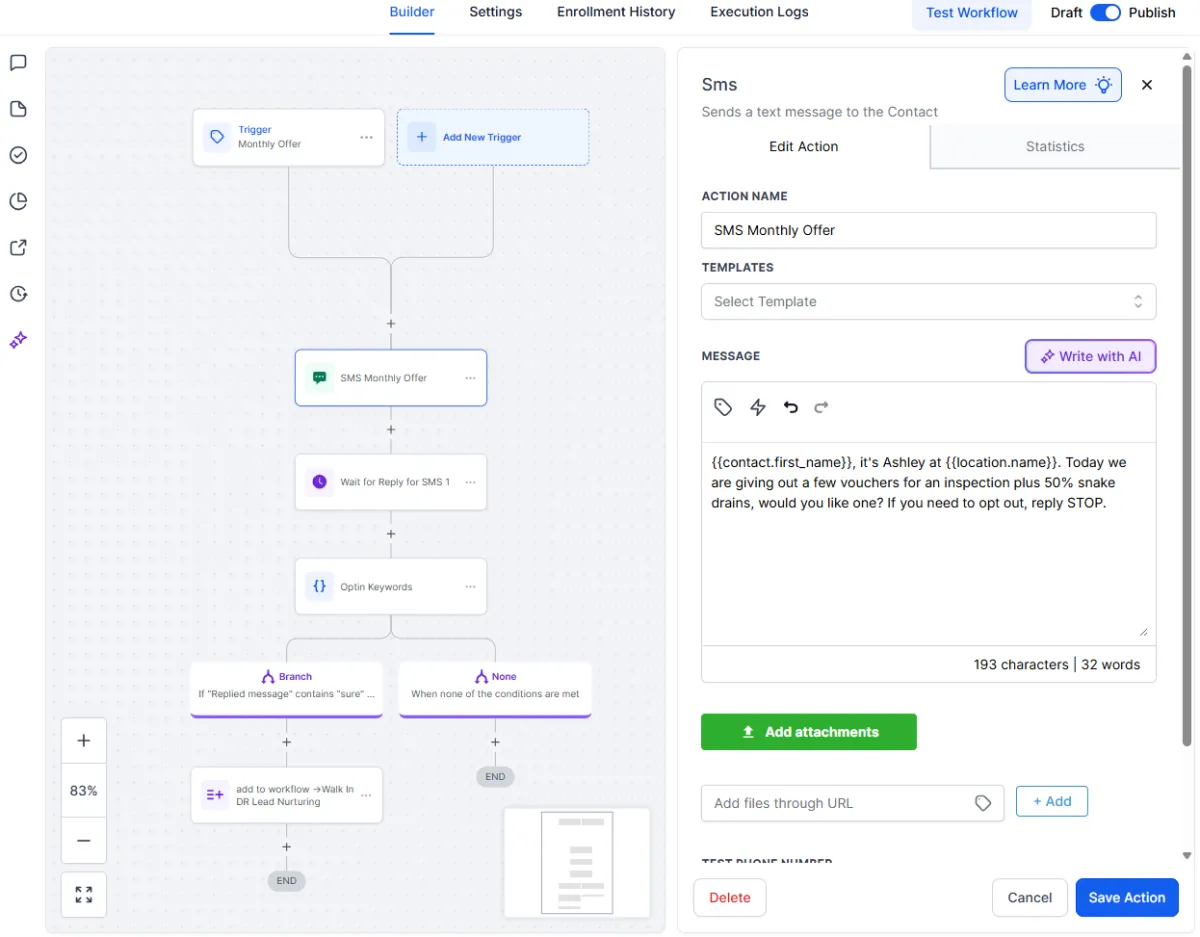Open the history clock icon in left sidebar
Image resolution: width=1200 pixels, height=937 pixels.
[x=17, y=293]
